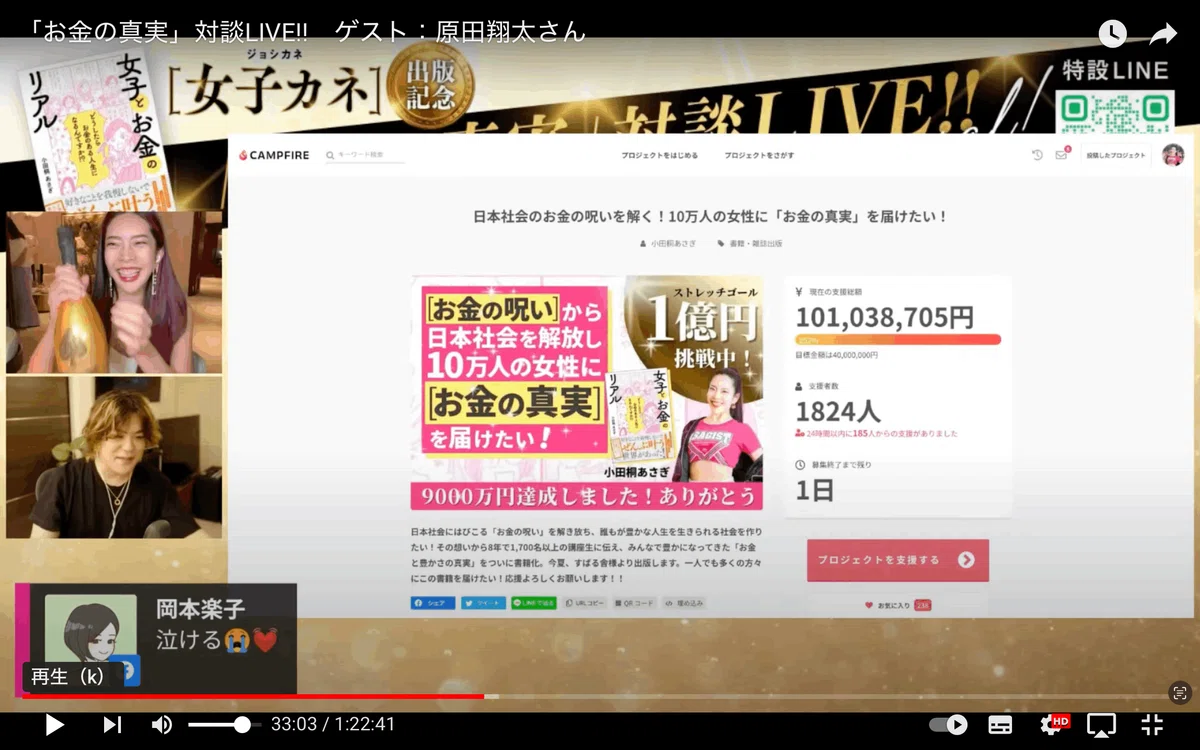The image size is (1200, 750).
Task: Open the プロジェクトをはじめる menu item
Action: (659, 156)
